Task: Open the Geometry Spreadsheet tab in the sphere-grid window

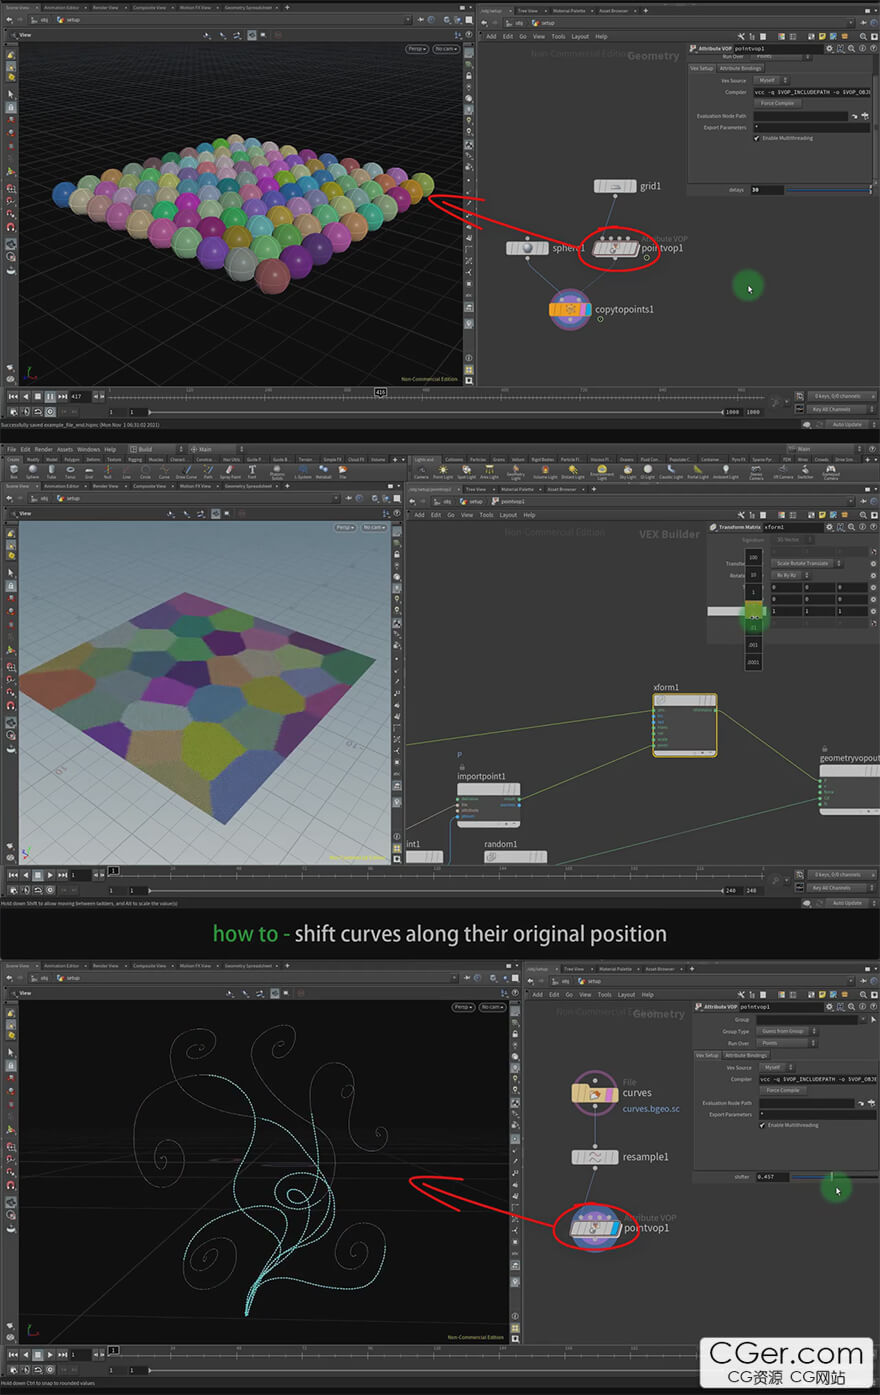Action: (250, 8)
